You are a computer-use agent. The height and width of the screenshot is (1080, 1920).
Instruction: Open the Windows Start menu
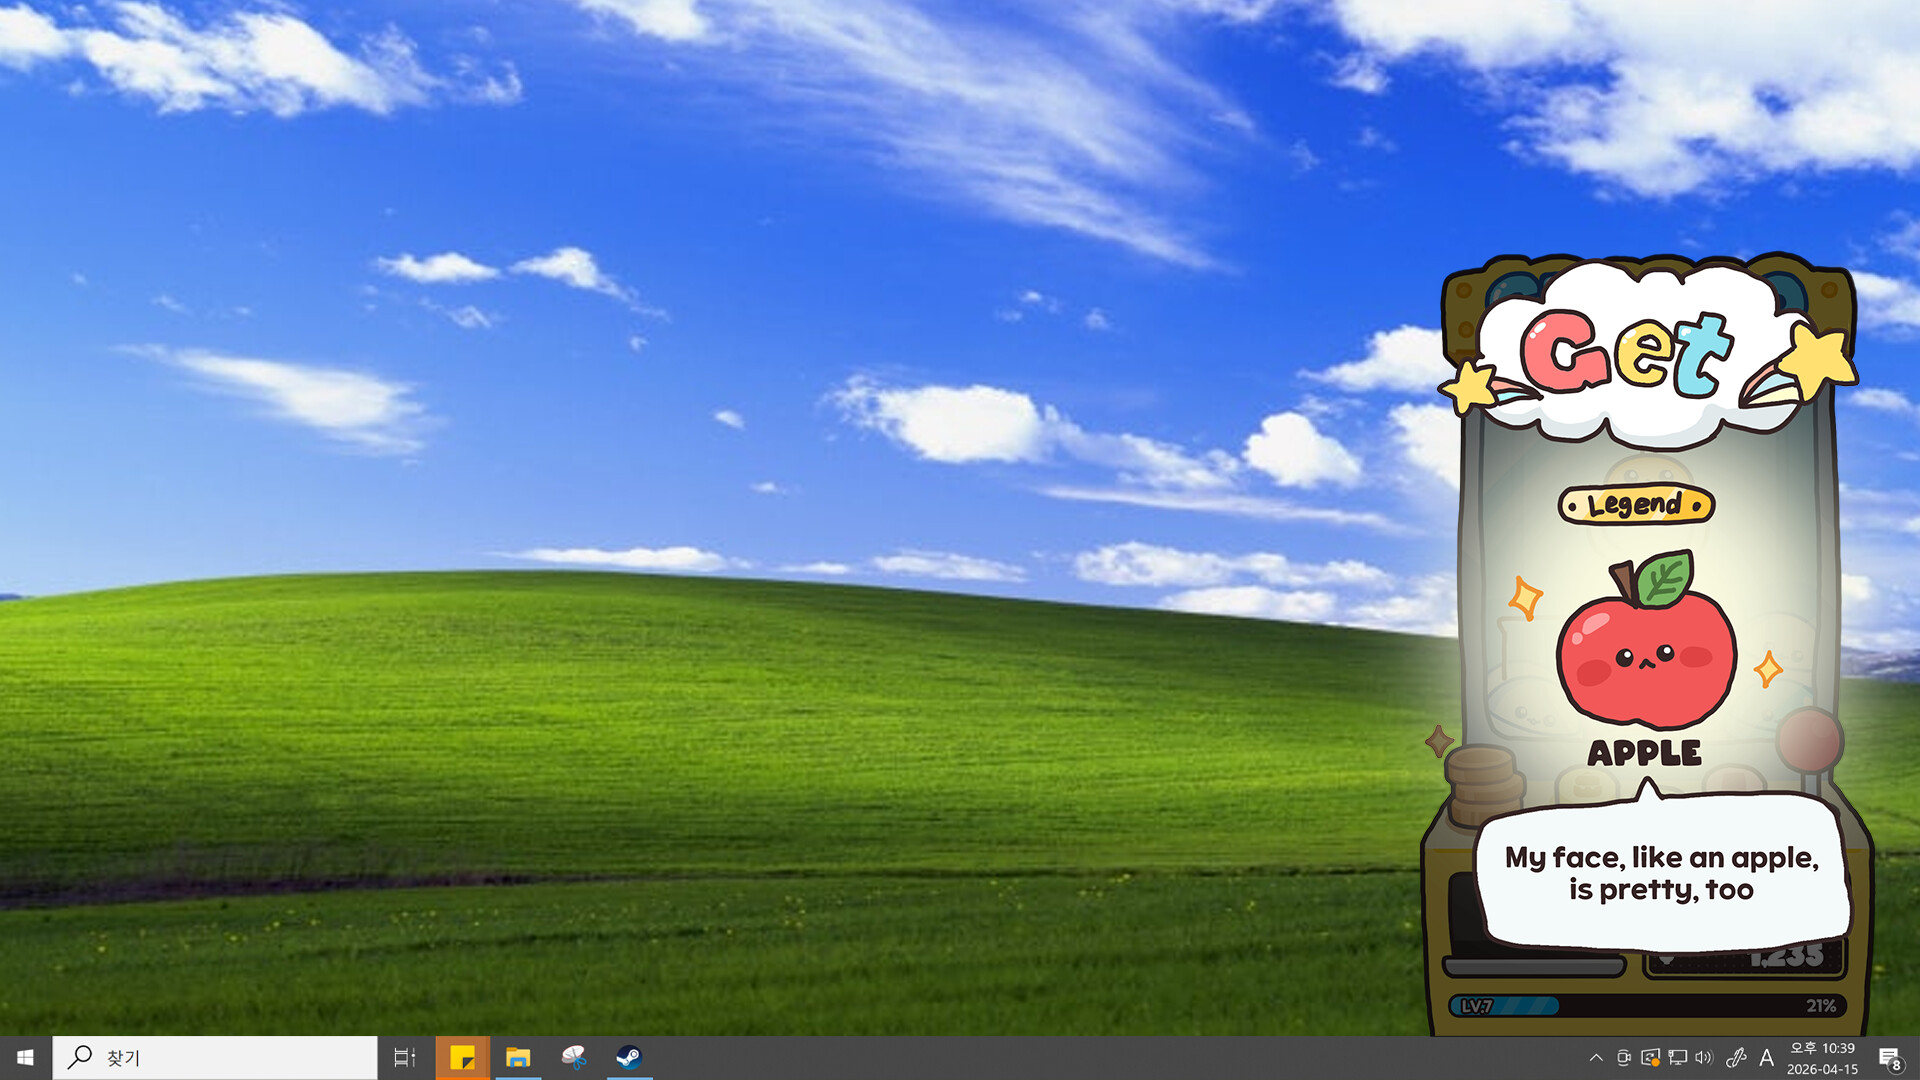coord(26,1057)
